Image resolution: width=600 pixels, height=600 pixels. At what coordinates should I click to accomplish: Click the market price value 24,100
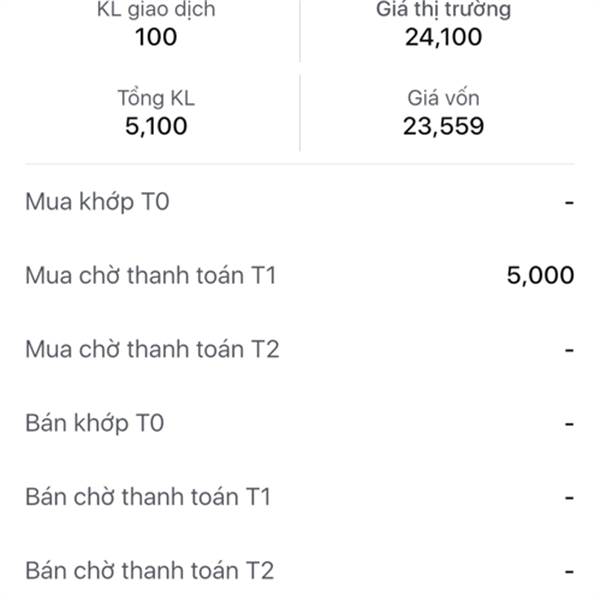coord(443,38)
